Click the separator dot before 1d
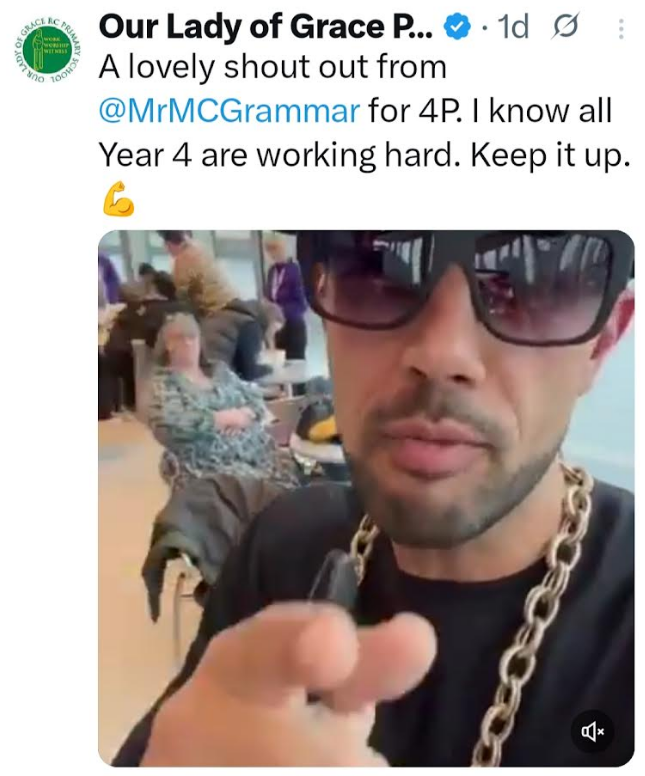This screenshot has width=645, height=776. tap(485, 28)
